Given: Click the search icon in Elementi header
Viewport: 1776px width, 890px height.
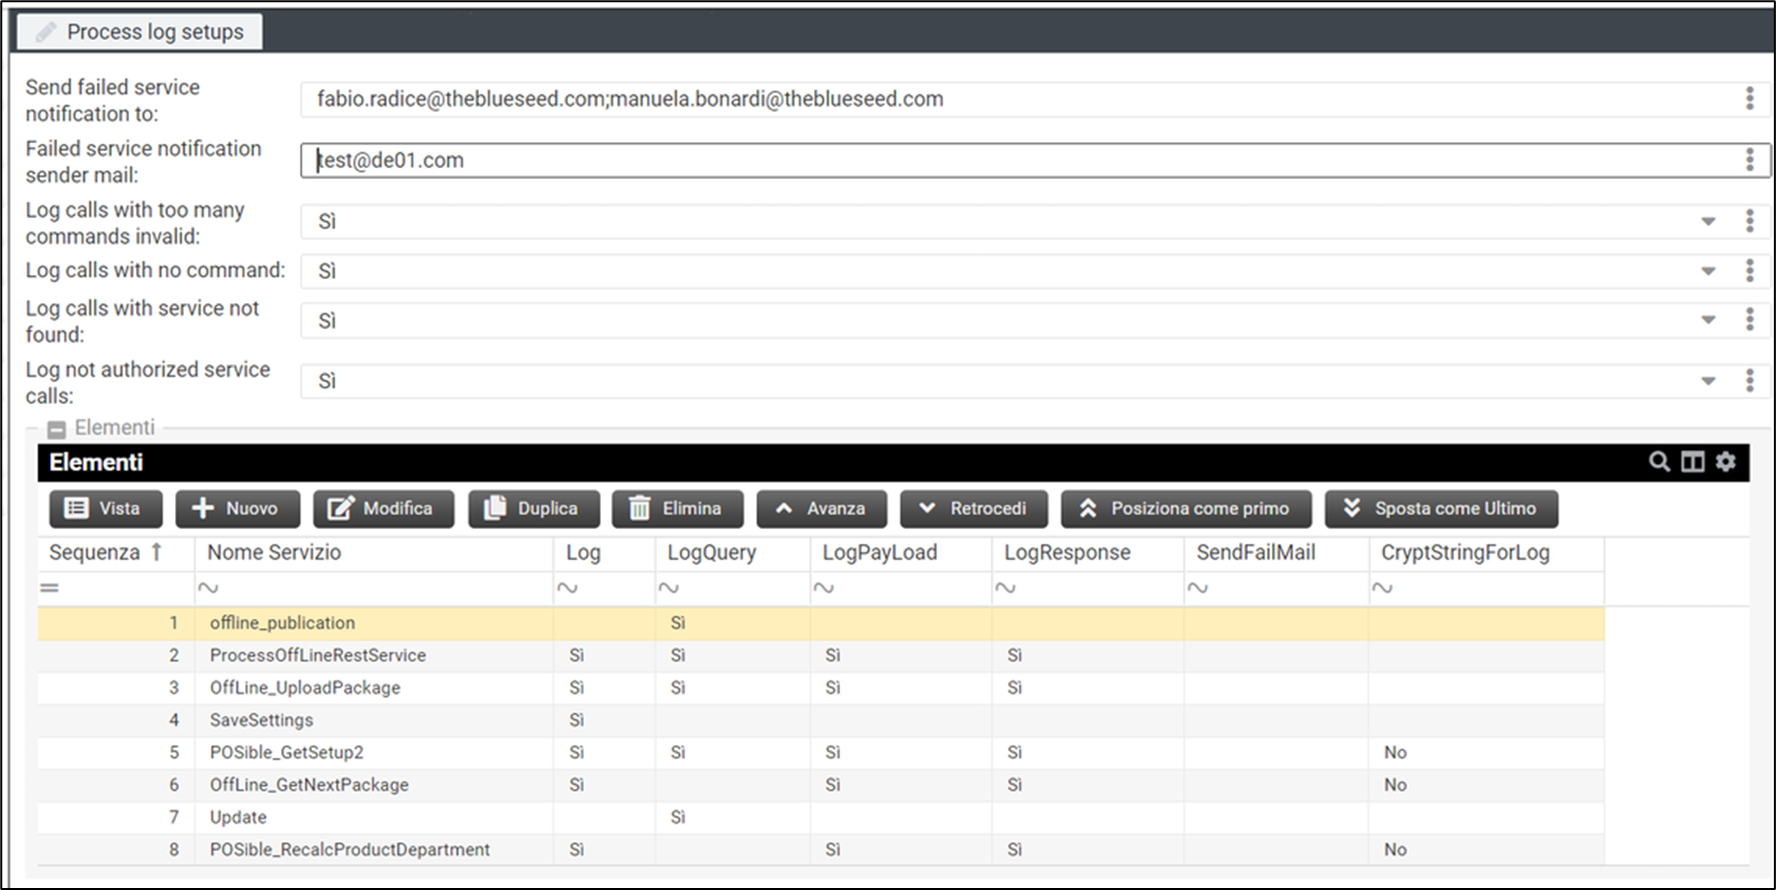Looking at the screenshot, I should tap(1659, 462).
